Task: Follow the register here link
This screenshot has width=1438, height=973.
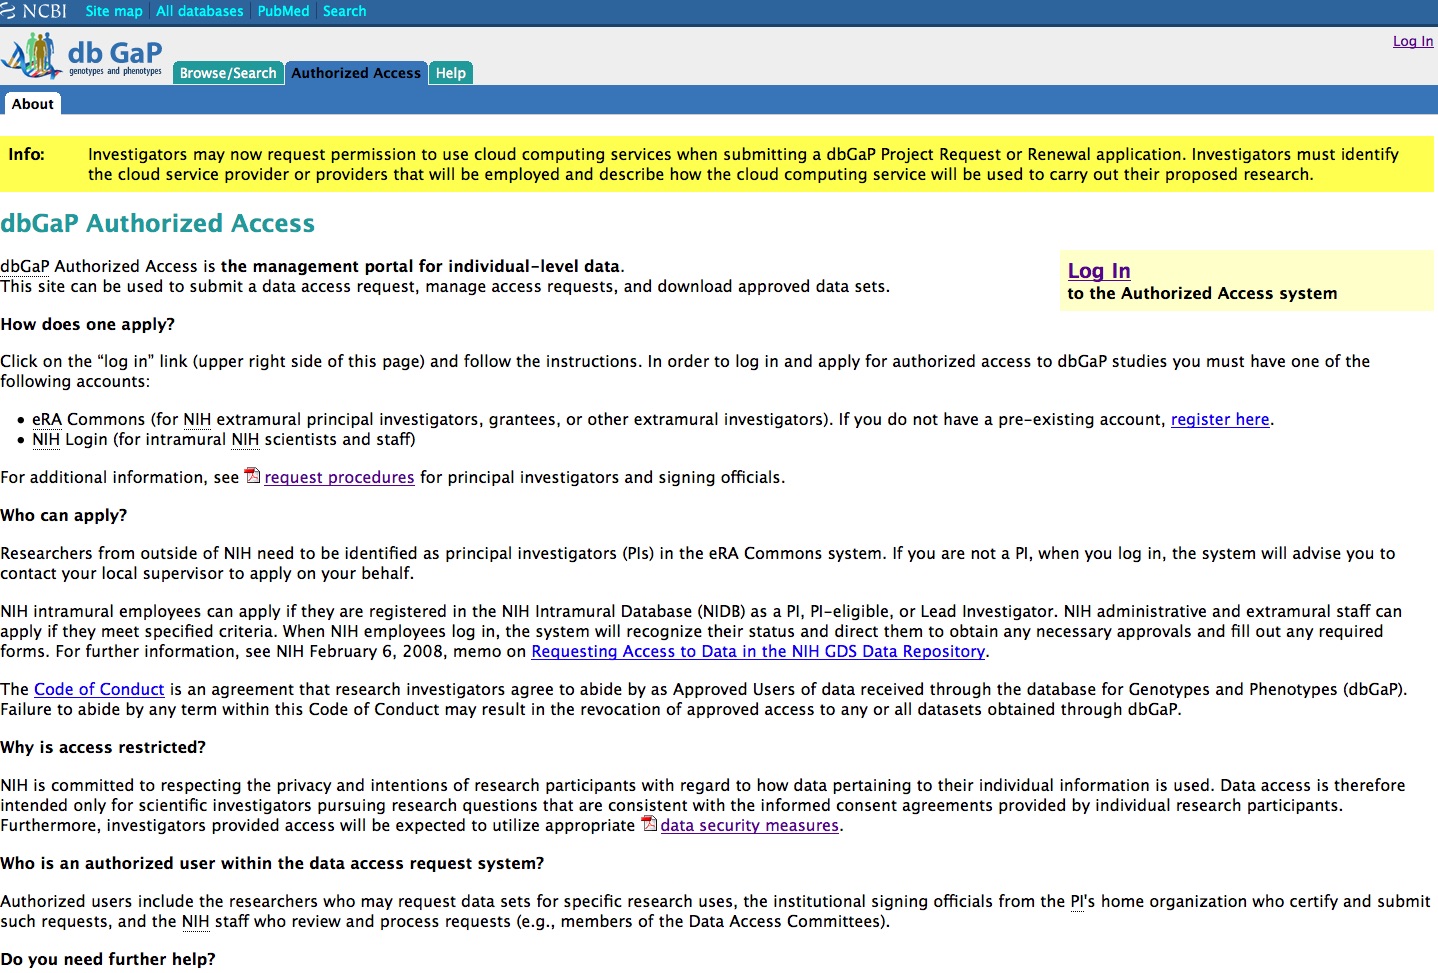Action: 1219,420
